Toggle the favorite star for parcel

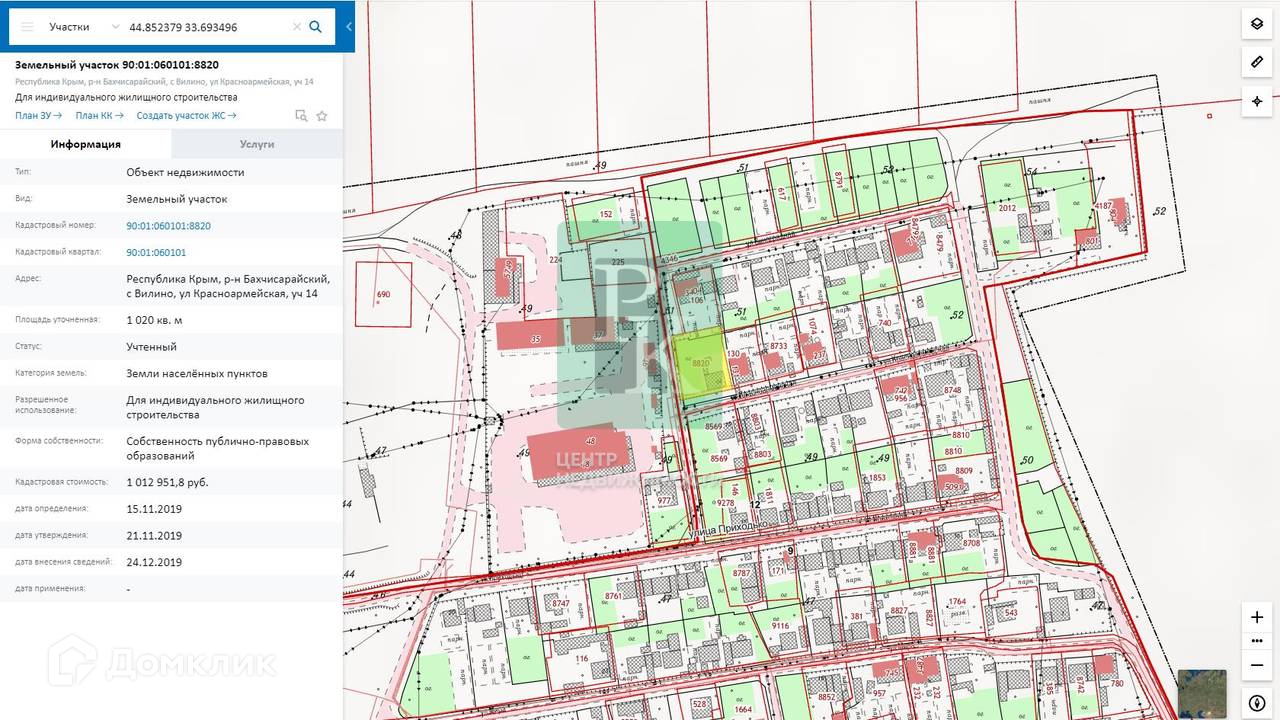pyautogui.click(x=322, y=116)
